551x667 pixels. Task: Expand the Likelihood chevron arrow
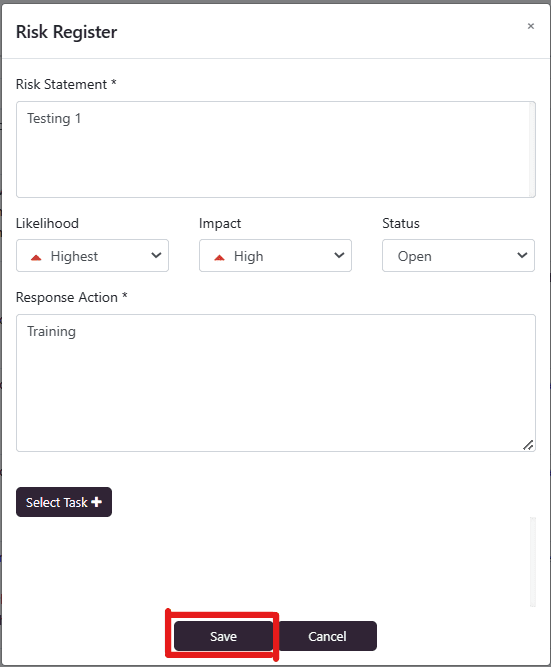(156, 255)
